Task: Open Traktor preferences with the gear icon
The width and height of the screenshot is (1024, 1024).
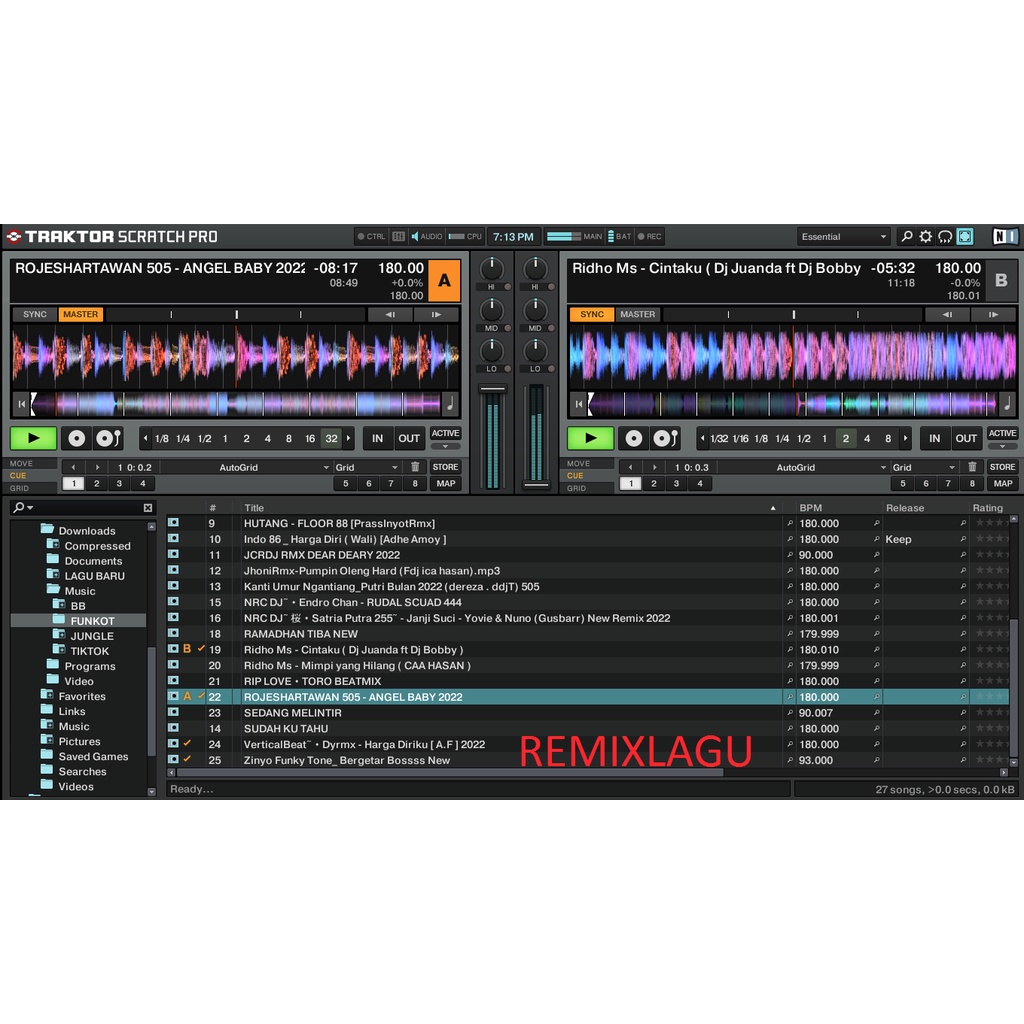Action: click(925, 236)
